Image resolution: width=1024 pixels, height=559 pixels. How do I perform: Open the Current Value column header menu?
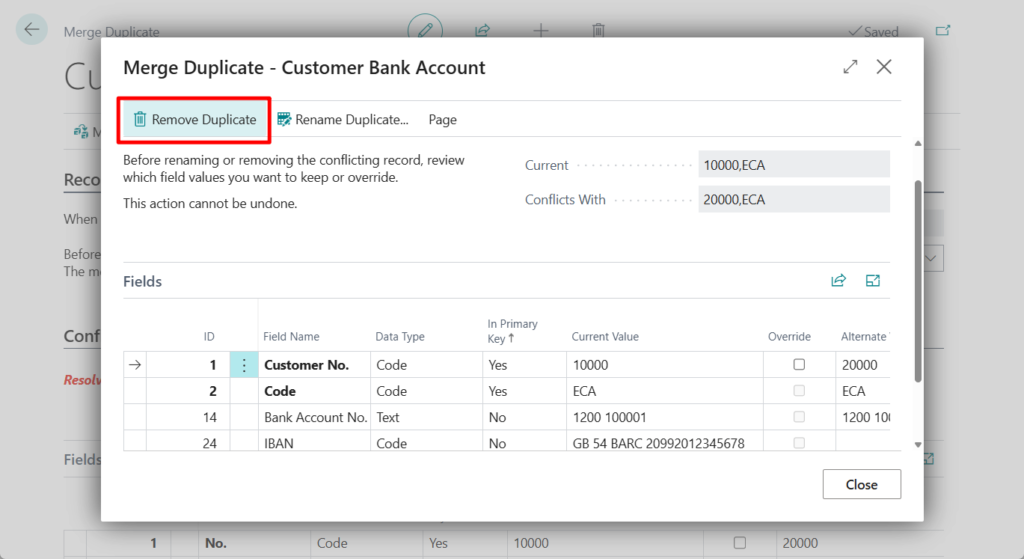click(604, 337)
